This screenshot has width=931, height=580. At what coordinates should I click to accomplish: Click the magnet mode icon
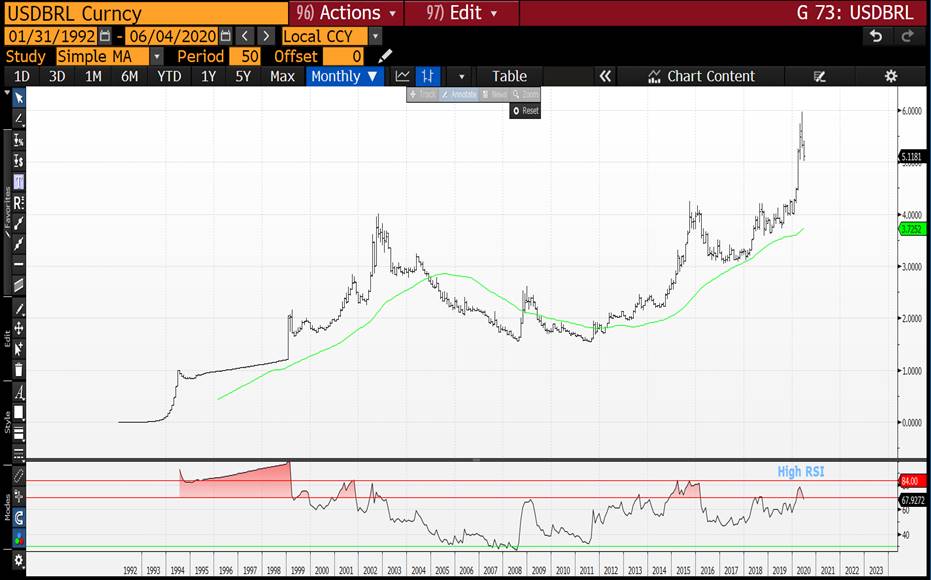click(x=18, y=516)
